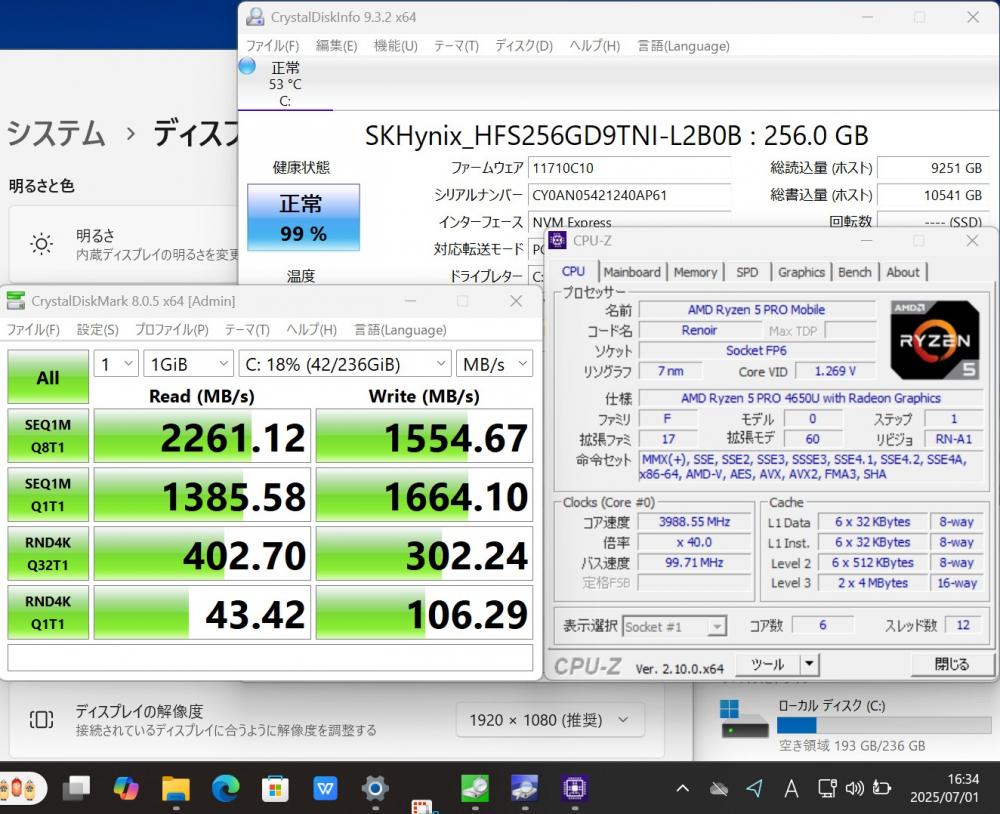This screenshot has width=1000, height=814.
Task: Open the About tab in CPU-Z
Action: pyautogui.click(x=903, y=272)
